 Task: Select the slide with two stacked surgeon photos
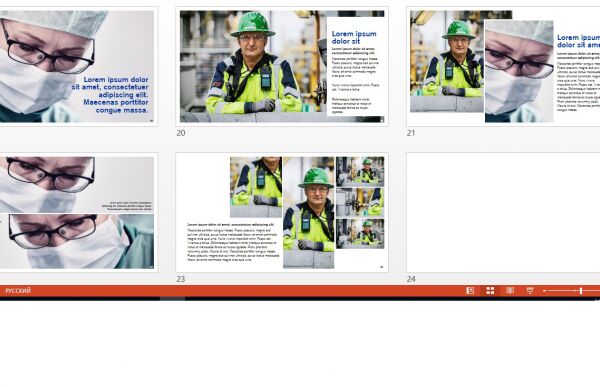point(78,212)
